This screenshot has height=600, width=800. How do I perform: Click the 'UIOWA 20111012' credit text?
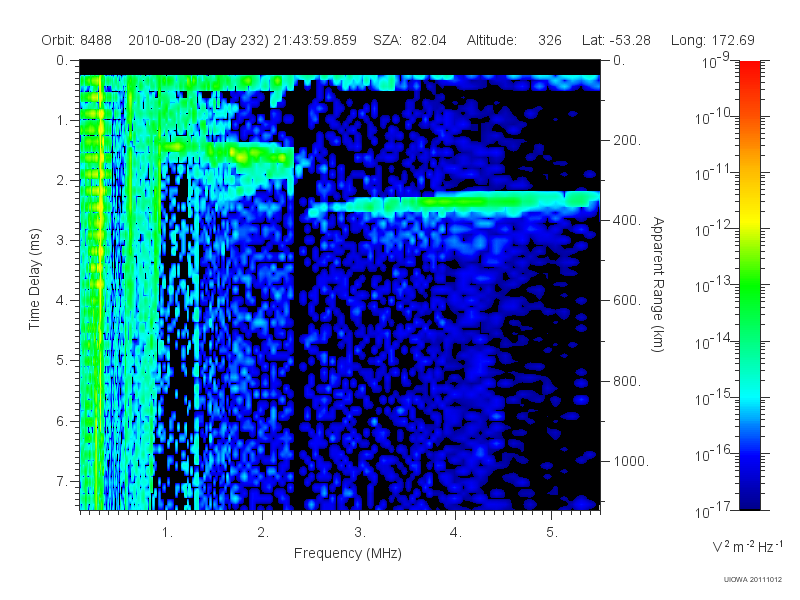tap(753, 579)
